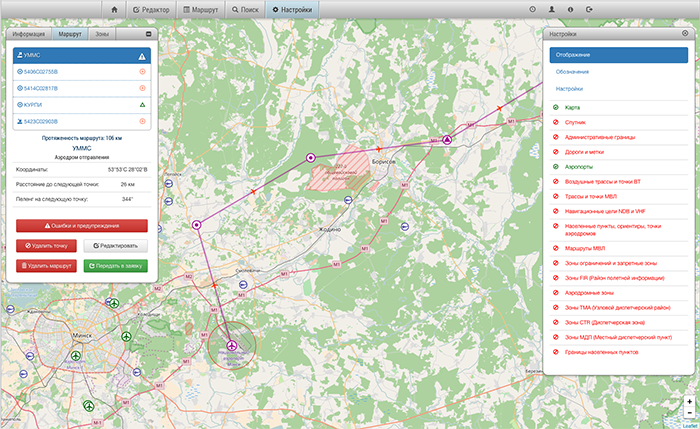Viewport: 700px width, 429px height.
Task: Zoom in the map with plus control
Action: point(689,401)
